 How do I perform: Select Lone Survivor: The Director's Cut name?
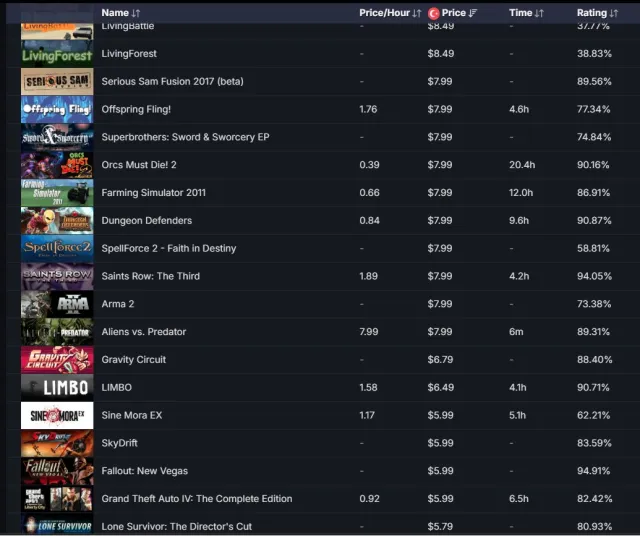[x=176, y=526]
